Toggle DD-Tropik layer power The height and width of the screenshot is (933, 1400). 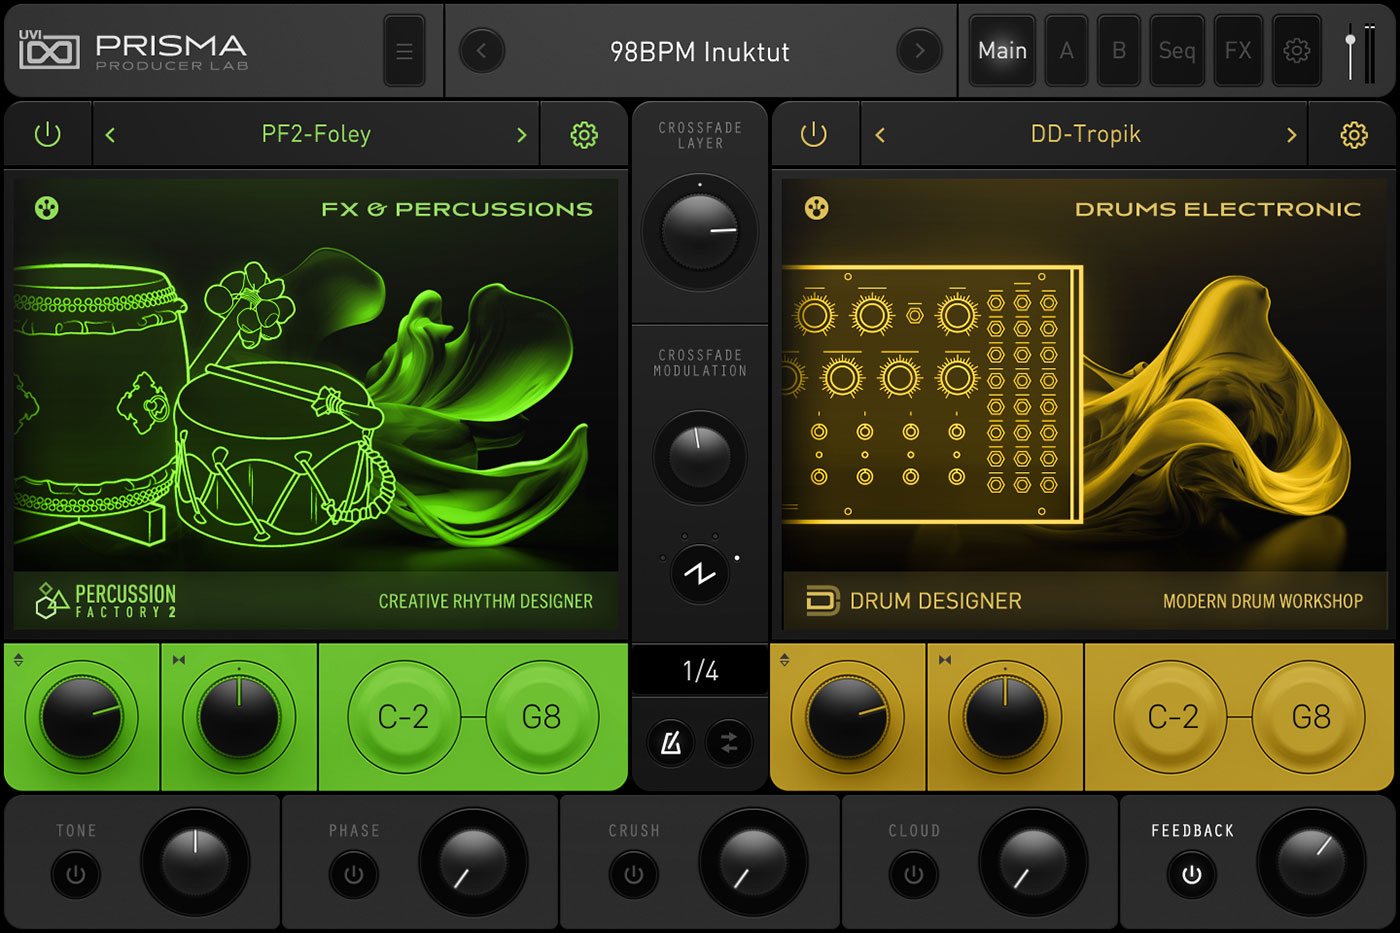(814, 135)
